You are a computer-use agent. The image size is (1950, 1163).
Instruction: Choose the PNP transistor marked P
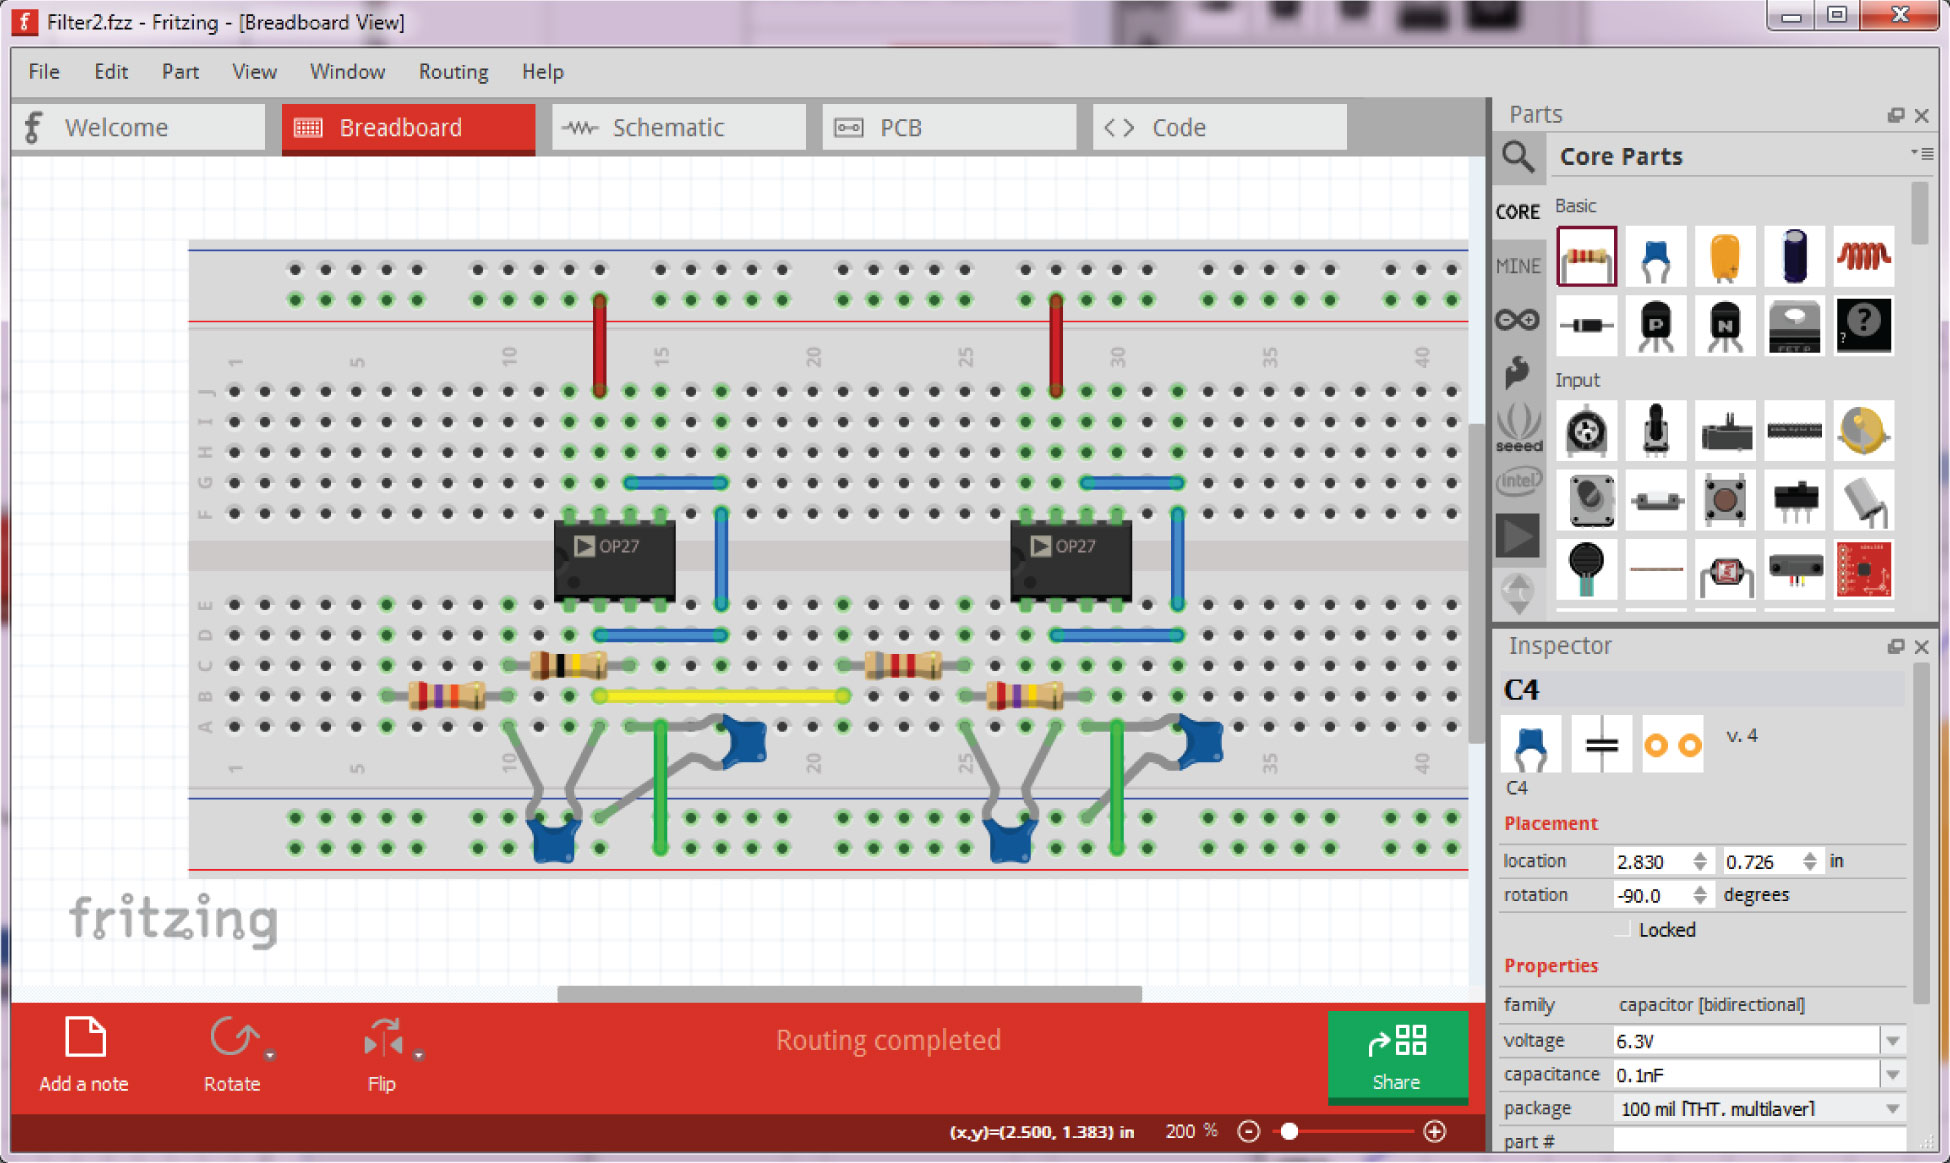point(1656,325)
